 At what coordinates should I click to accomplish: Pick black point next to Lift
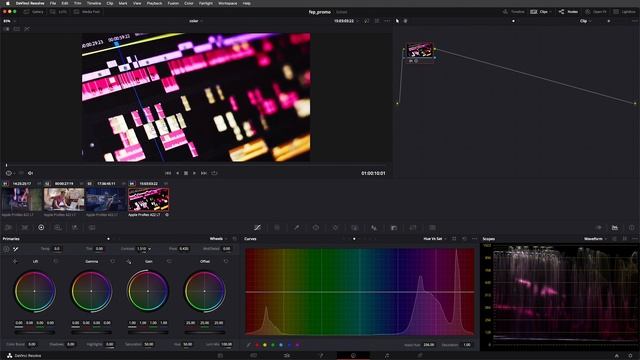point(15,261)
